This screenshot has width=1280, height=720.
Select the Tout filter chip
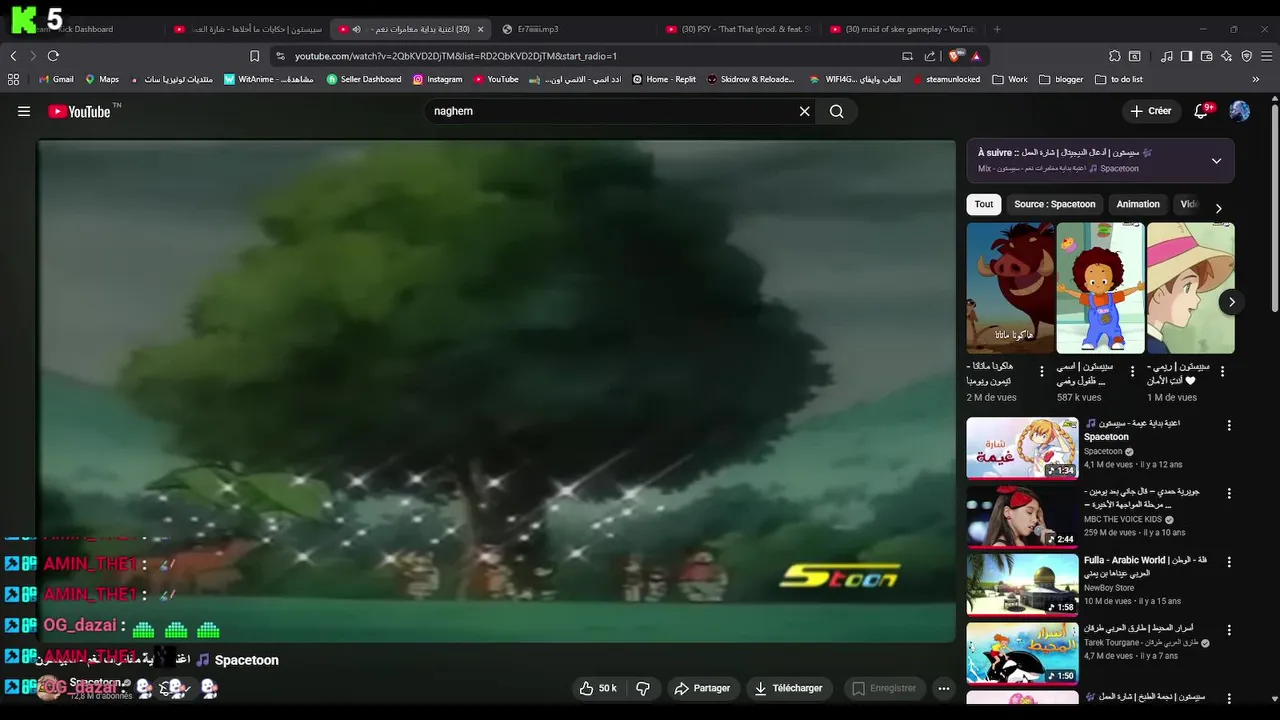(984, 204)
